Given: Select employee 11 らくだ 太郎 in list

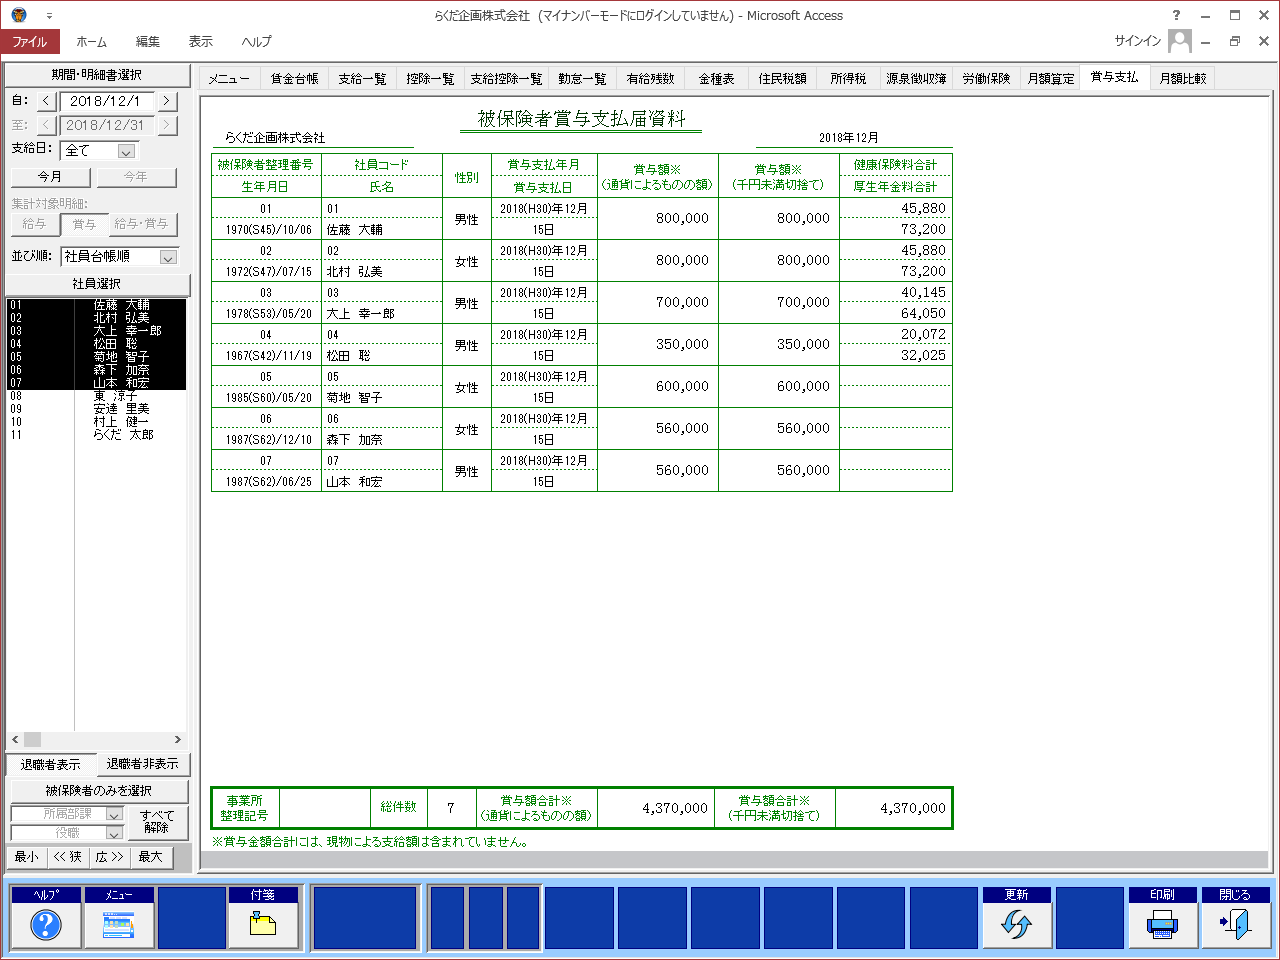Looking at the screenshot, I should tap(96, 435).
